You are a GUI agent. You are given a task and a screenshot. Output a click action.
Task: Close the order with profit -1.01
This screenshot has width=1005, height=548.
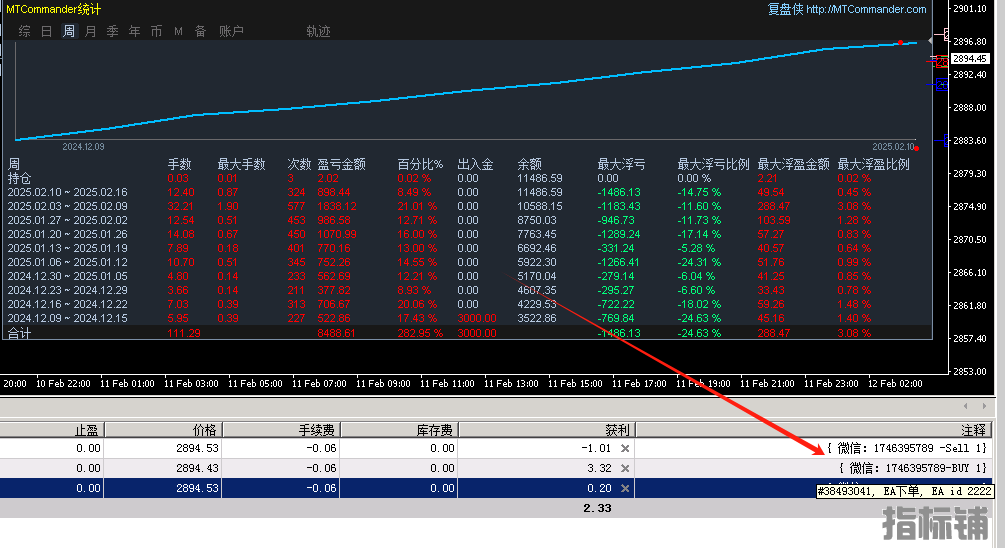tap(625, 449)
